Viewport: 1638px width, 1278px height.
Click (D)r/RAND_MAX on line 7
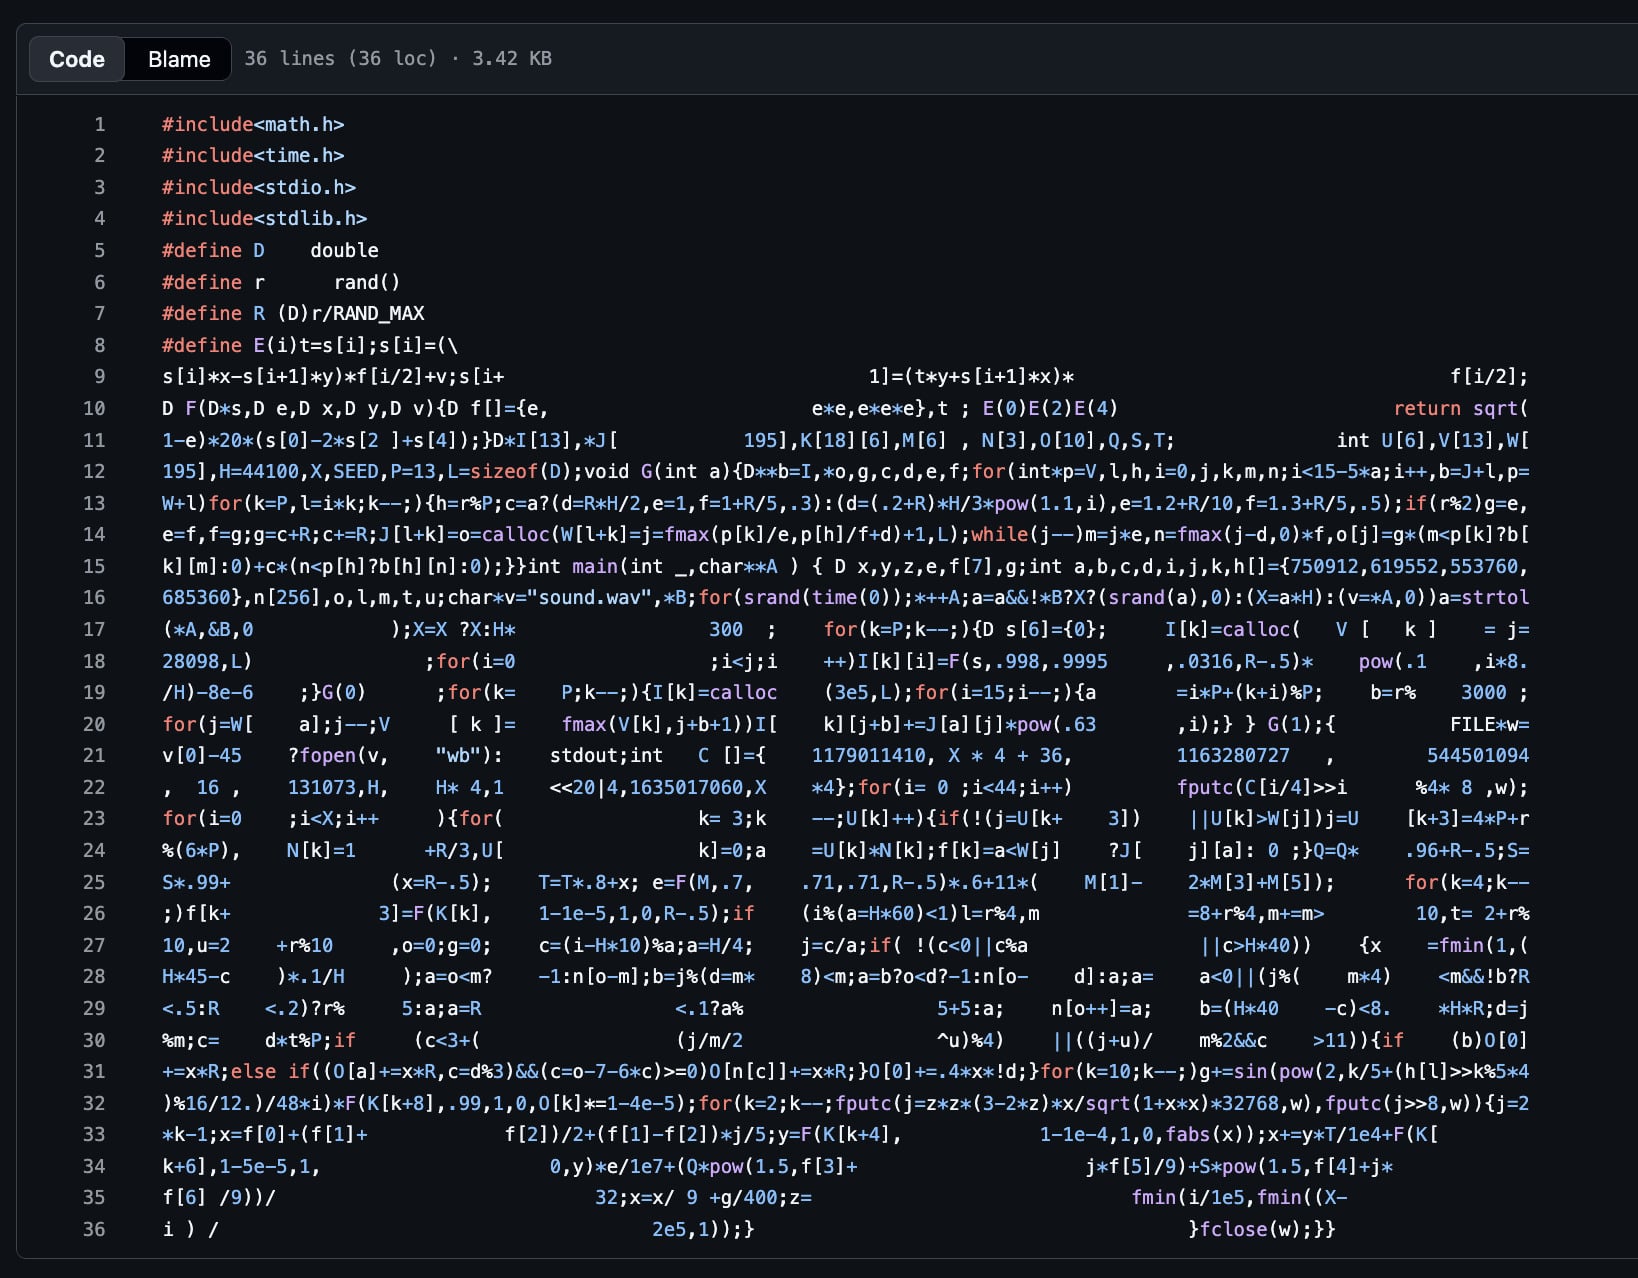[351, 313]
